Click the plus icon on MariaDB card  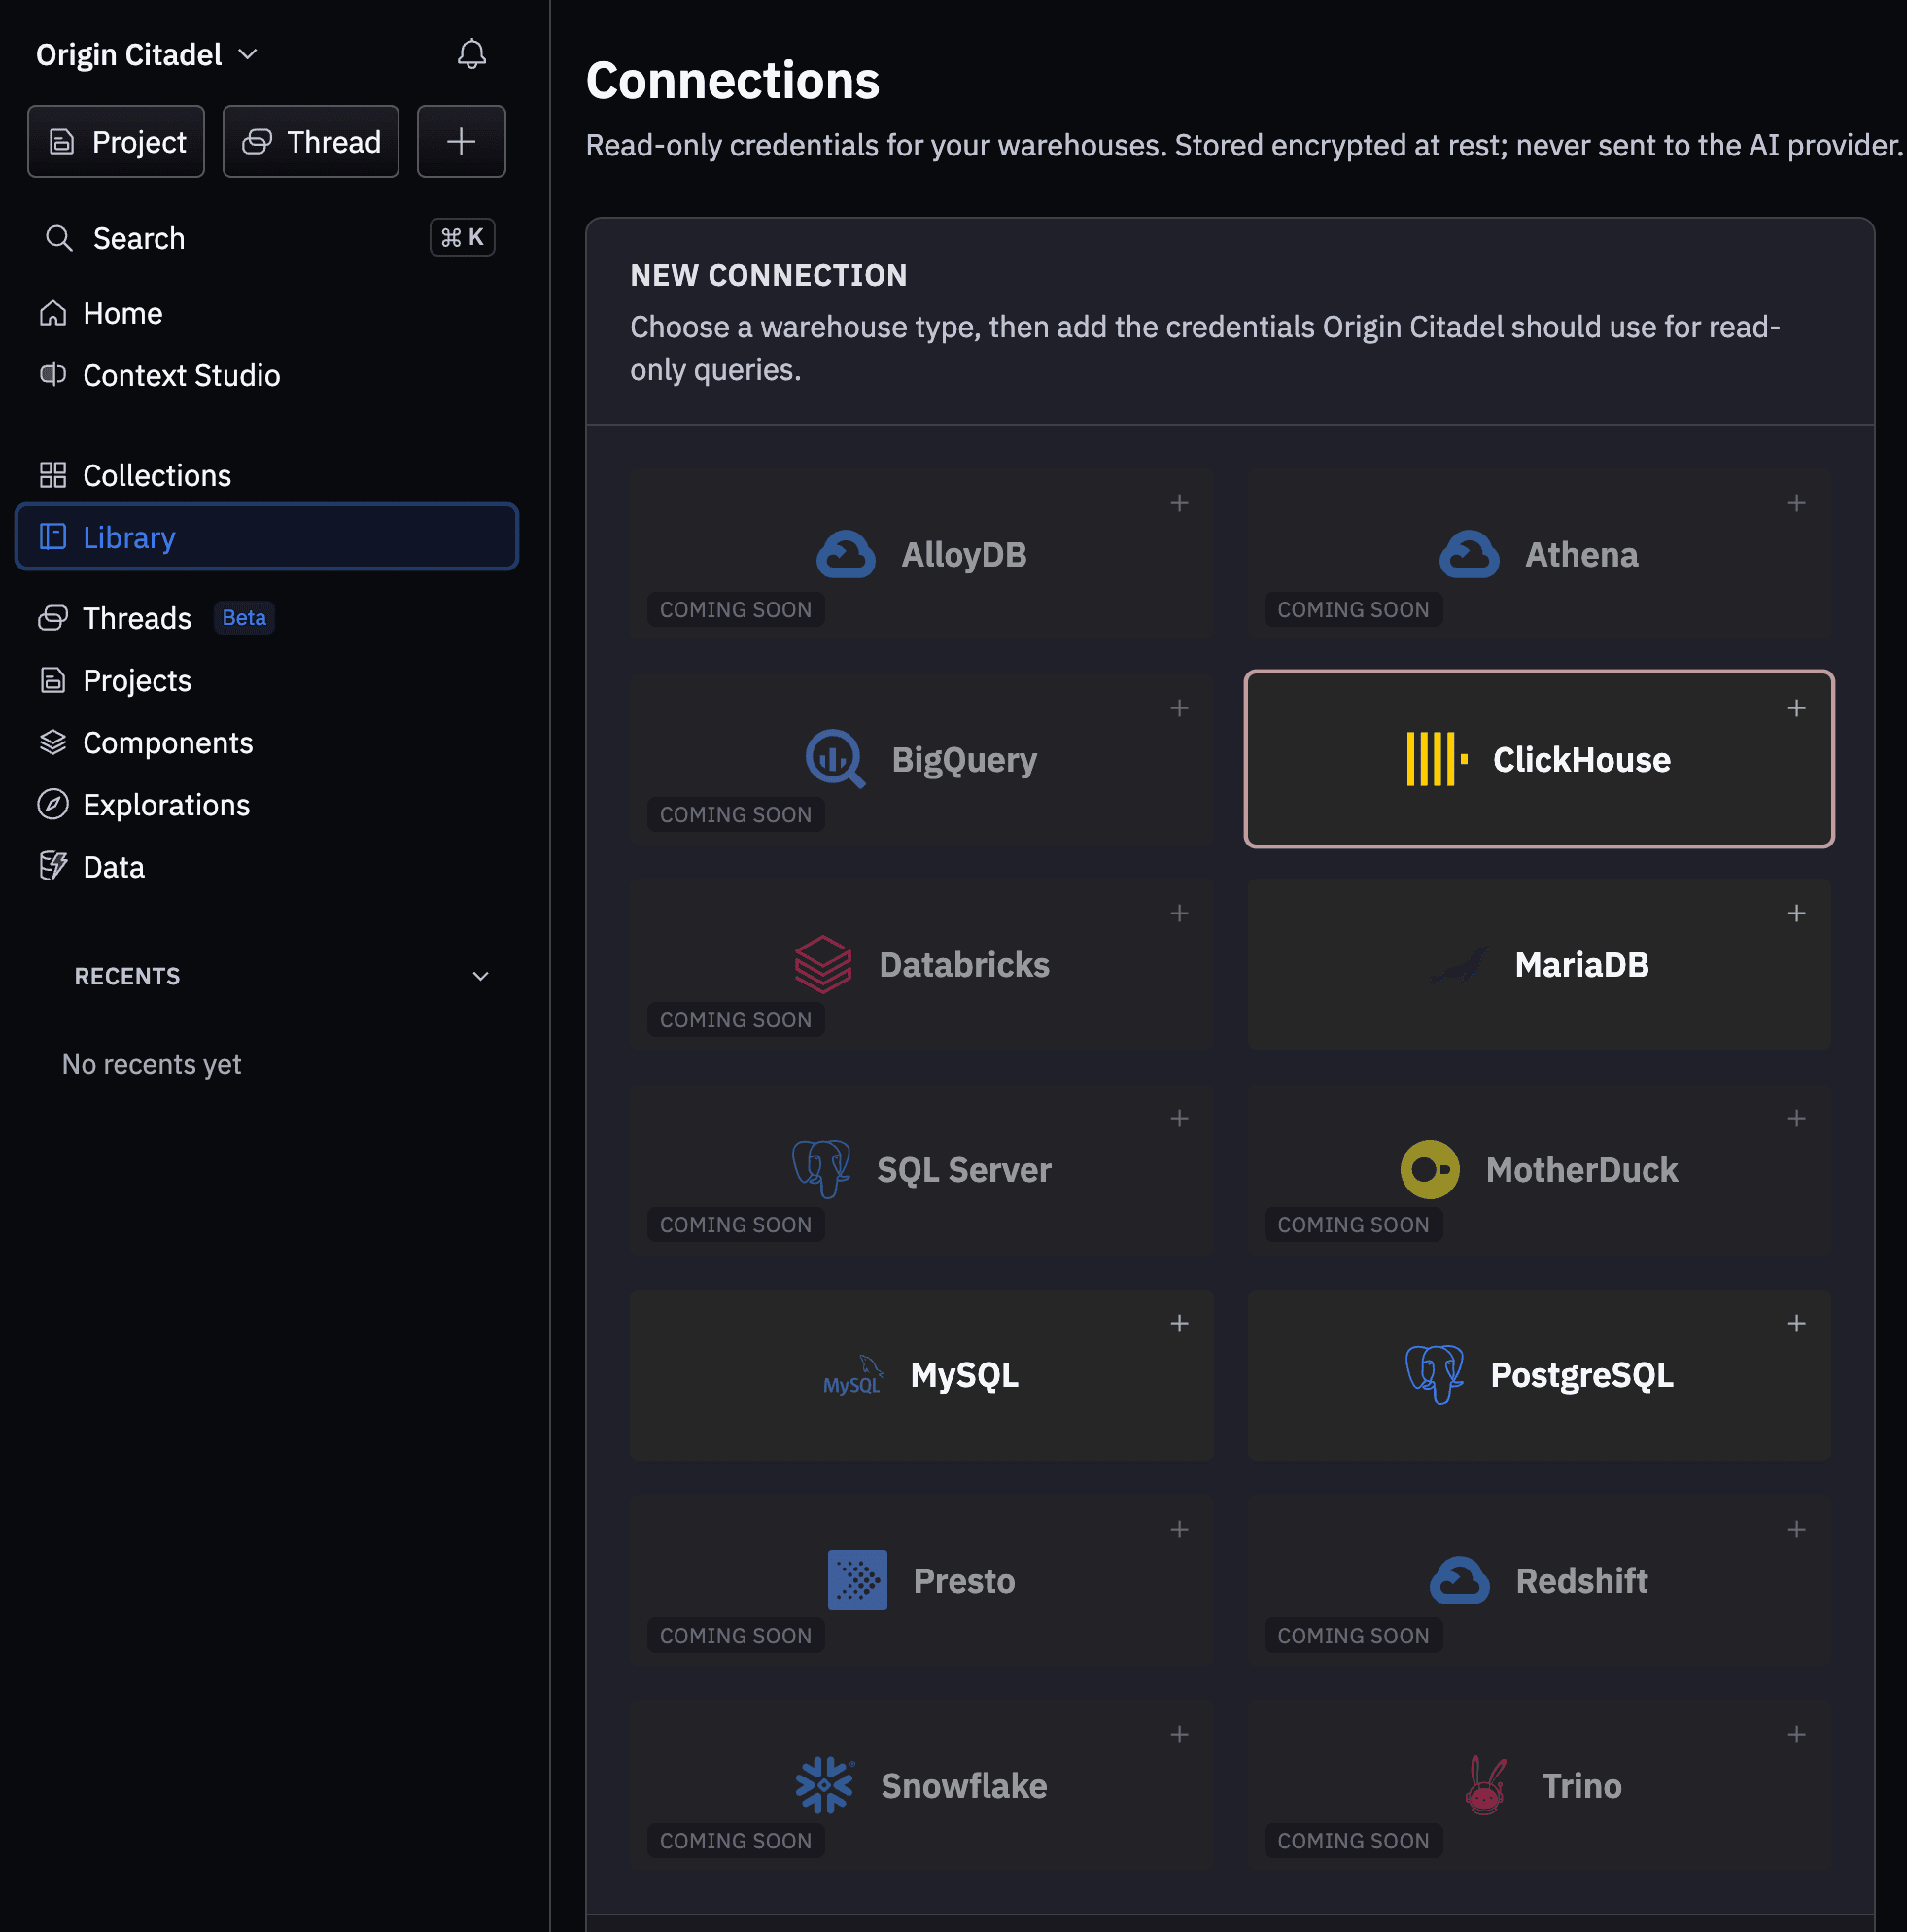[x=1796, y=913]
